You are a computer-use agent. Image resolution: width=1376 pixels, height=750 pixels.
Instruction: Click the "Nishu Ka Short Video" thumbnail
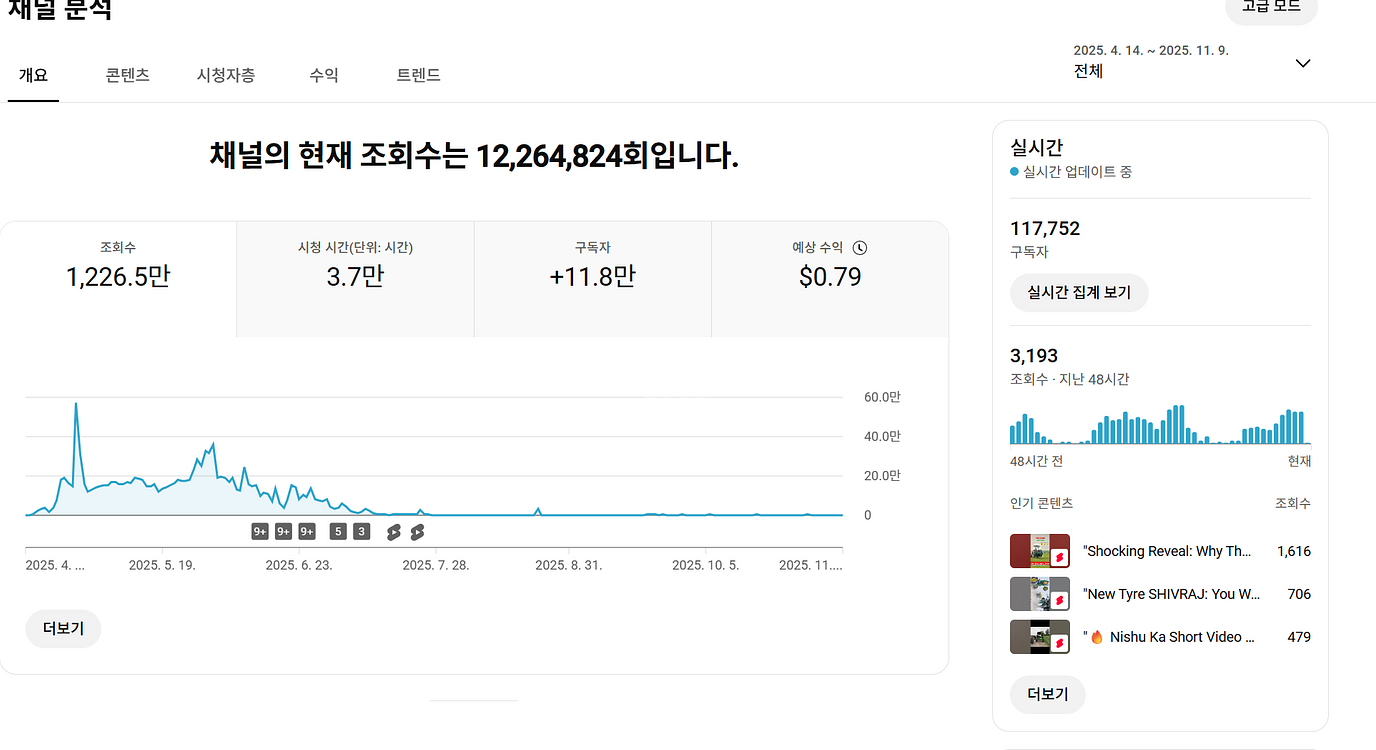click(1039, 637)
